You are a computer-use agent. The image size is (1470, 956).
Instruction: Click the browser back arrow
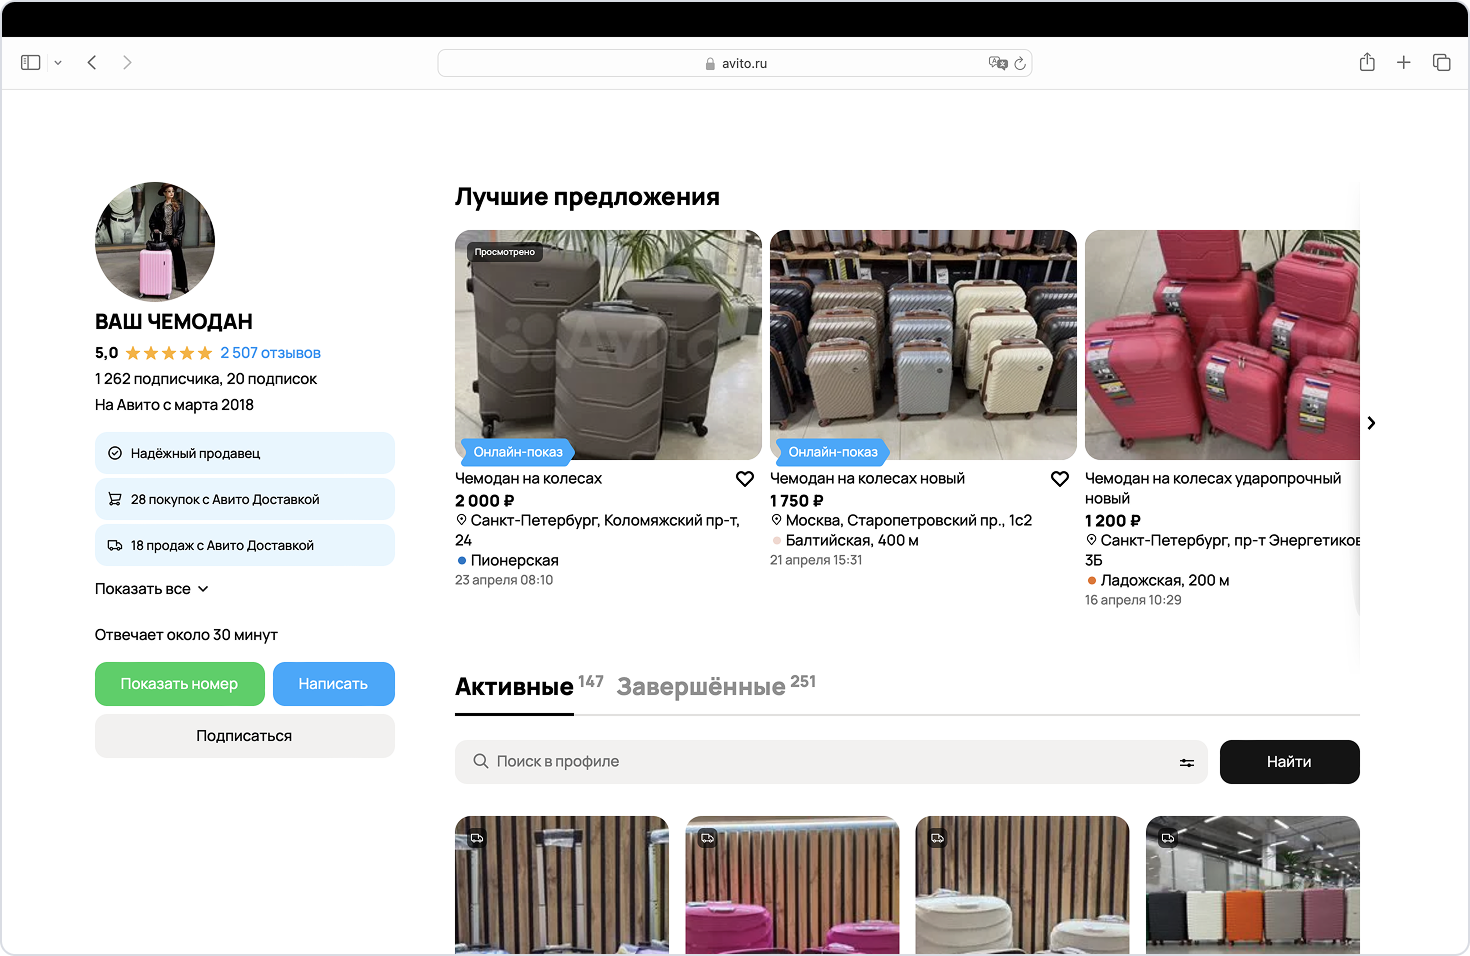(x=92, y=63)
